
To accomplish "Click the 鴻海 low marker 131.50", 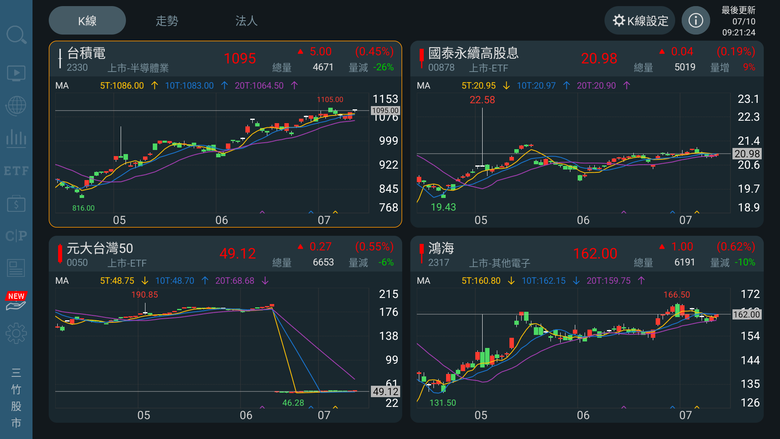I will point(443,403).
